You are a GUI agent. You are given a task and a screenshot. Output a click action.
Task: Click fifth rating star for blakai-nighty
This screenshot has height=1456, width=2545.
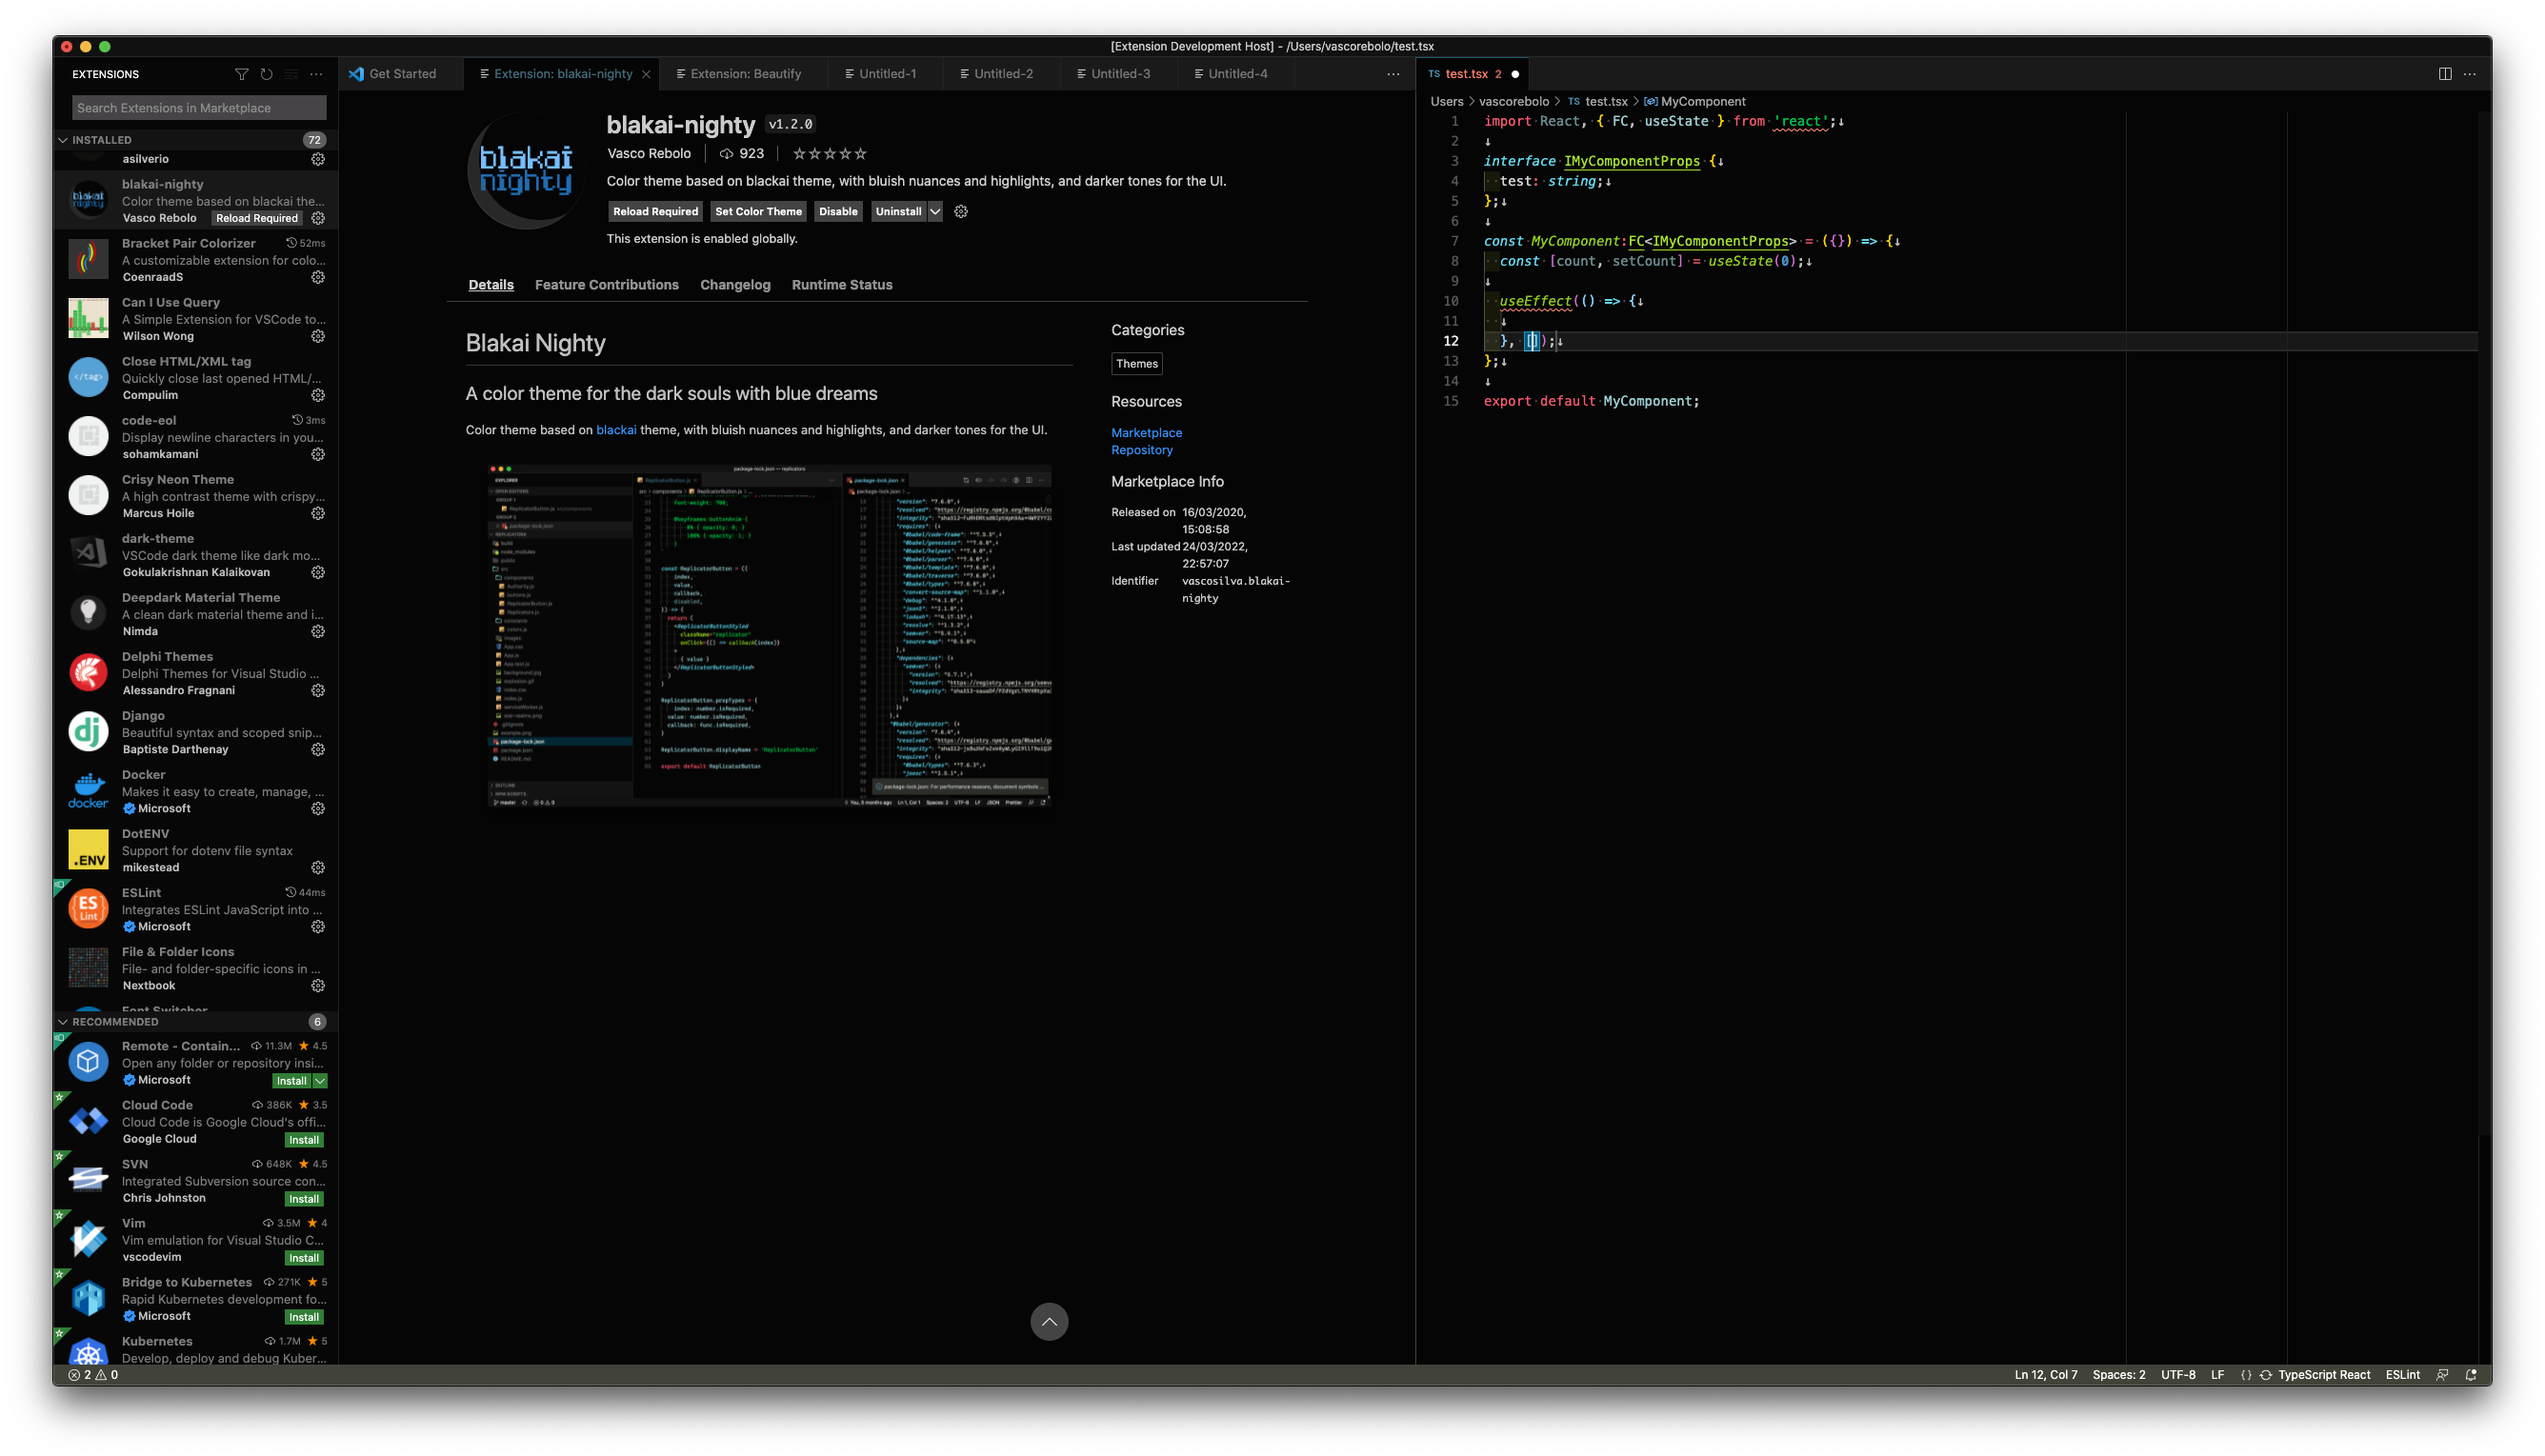(x=860, y=154)
